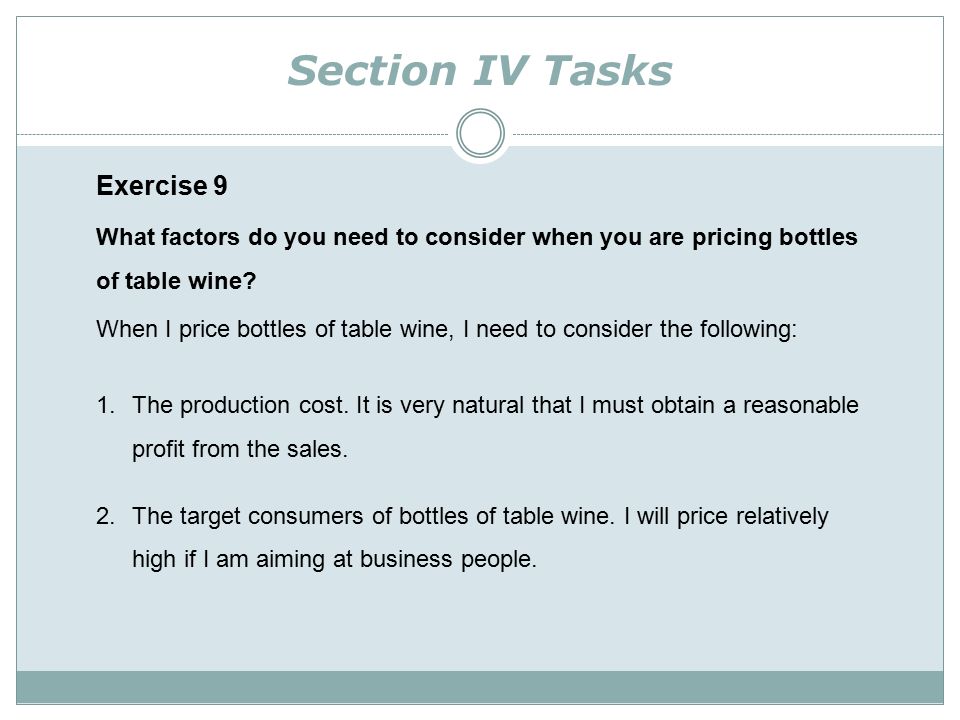The image size is (960, 720).
Task: Click the word 'relatively' in item two
Action: click(x=782, y=516)
